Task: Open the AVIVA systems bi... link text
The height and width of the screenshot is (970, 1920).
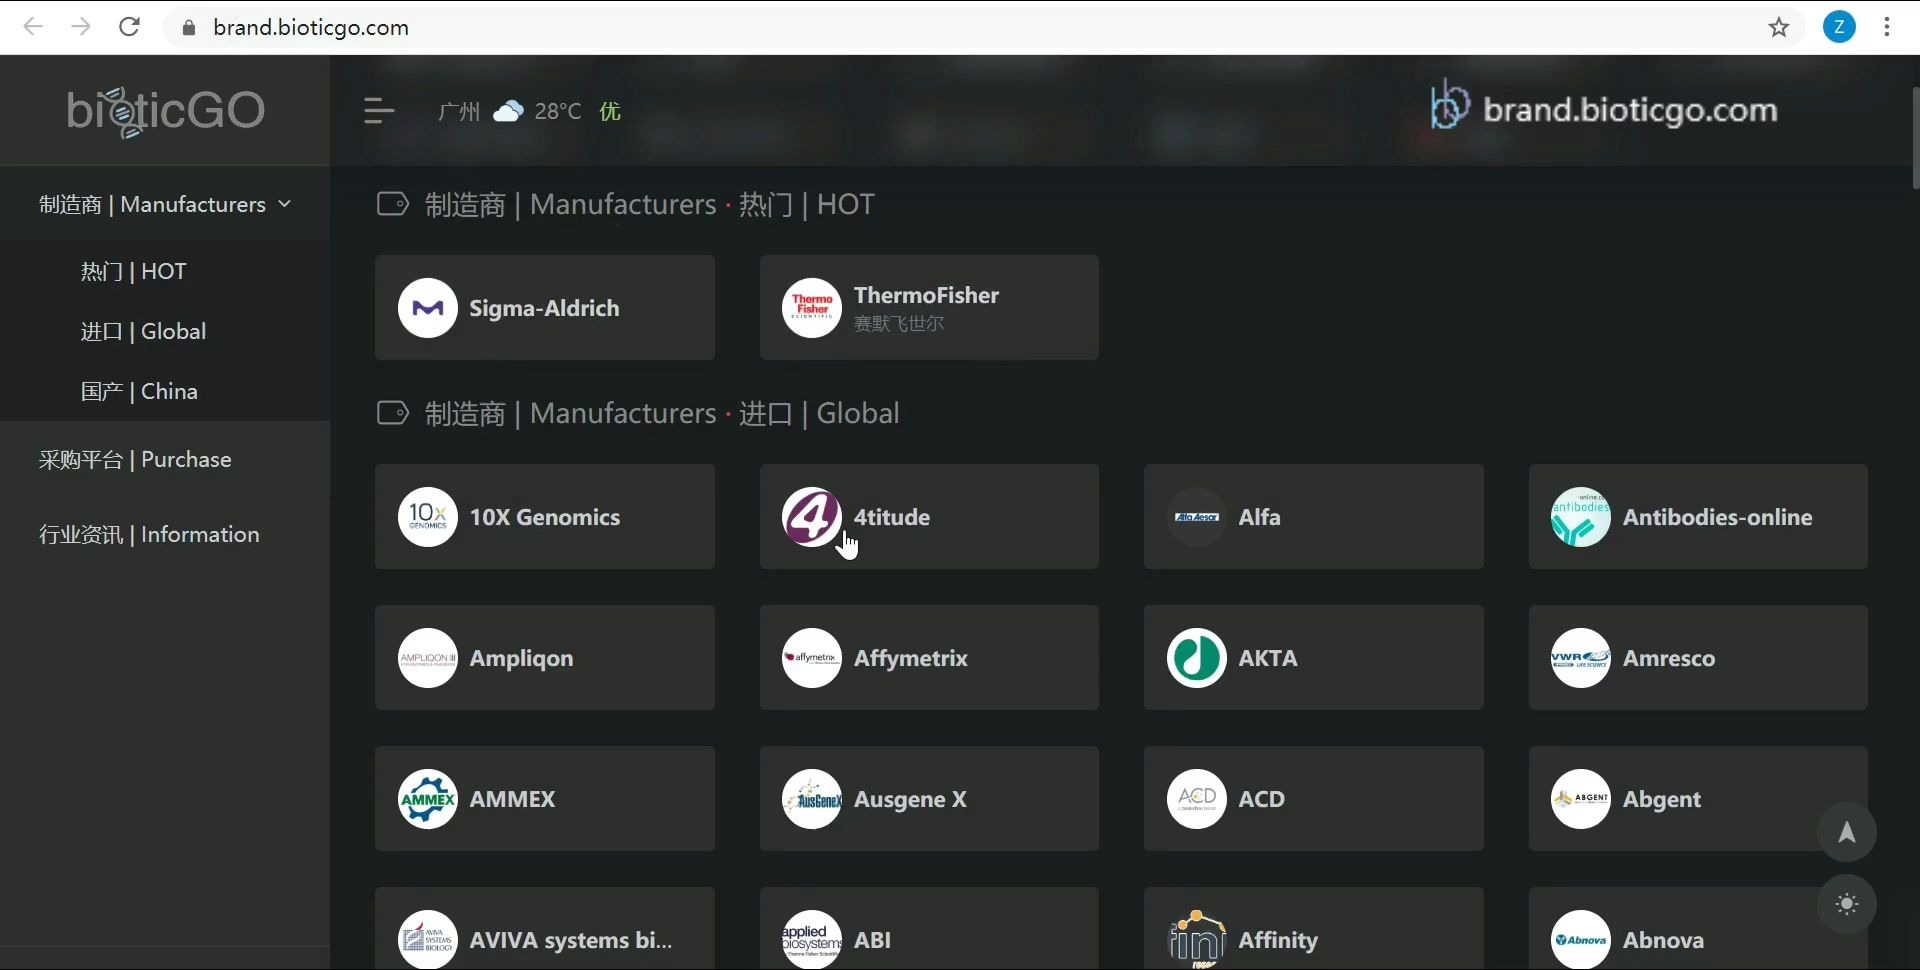Action: [x=571, y=940]
